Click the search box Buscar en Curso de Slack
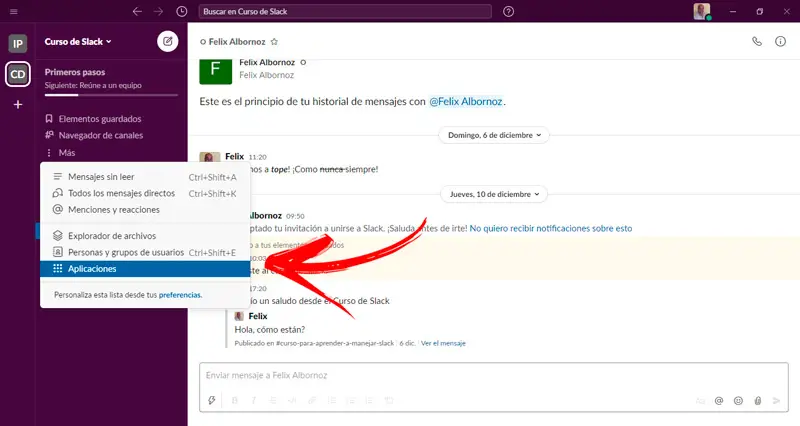This screenshot has height=426, width=800. pyautogui.click(x=344, y=11)
